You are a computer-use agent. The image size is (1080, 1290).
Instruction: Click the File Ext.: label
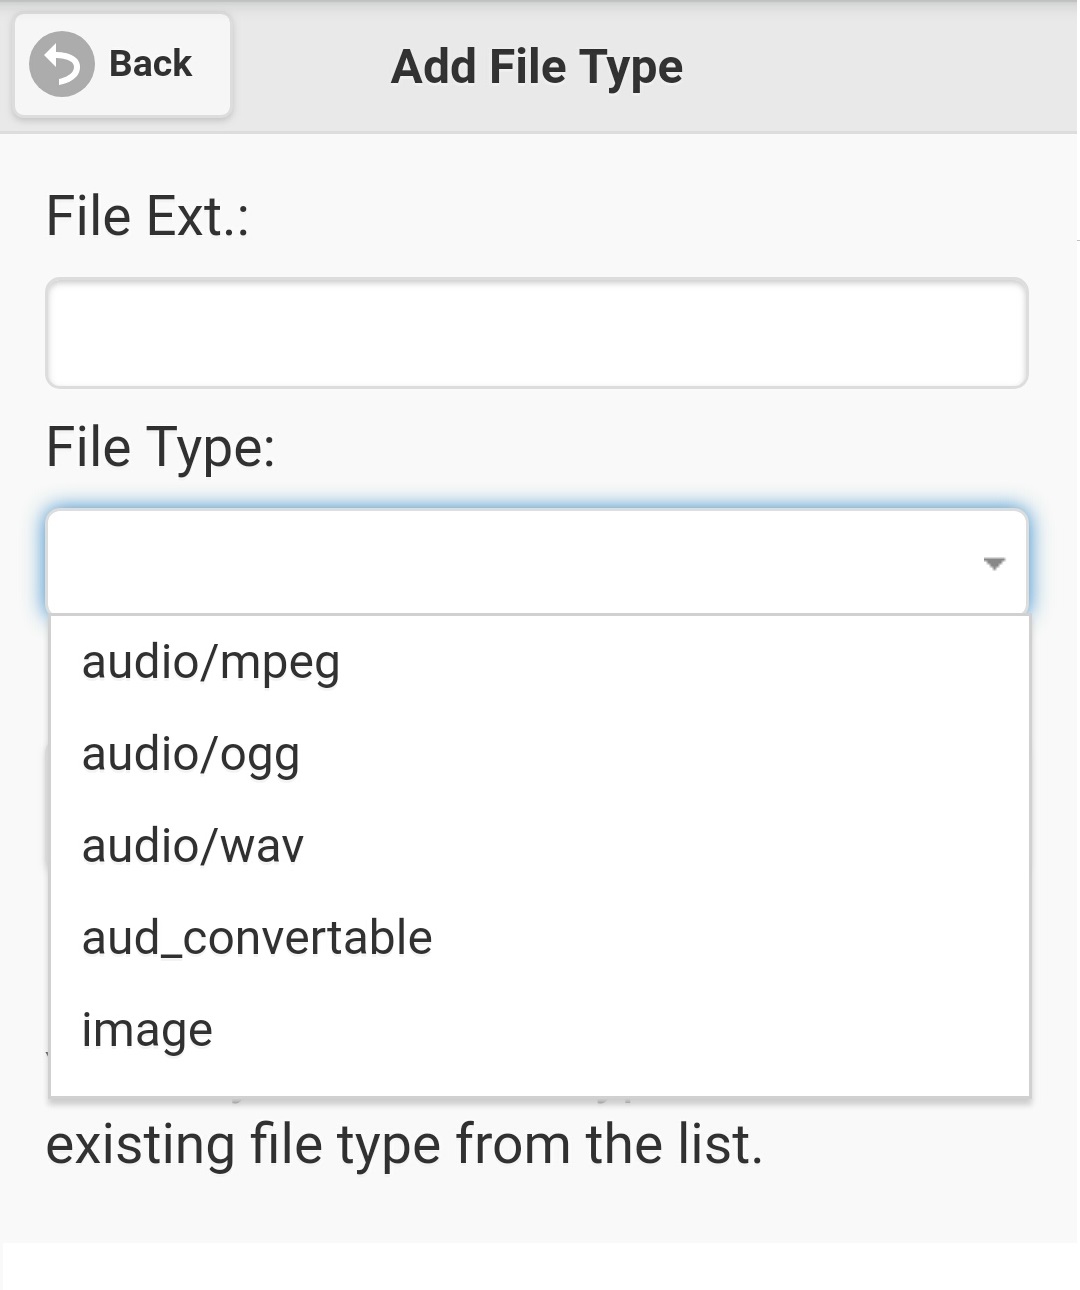[148, 217]
